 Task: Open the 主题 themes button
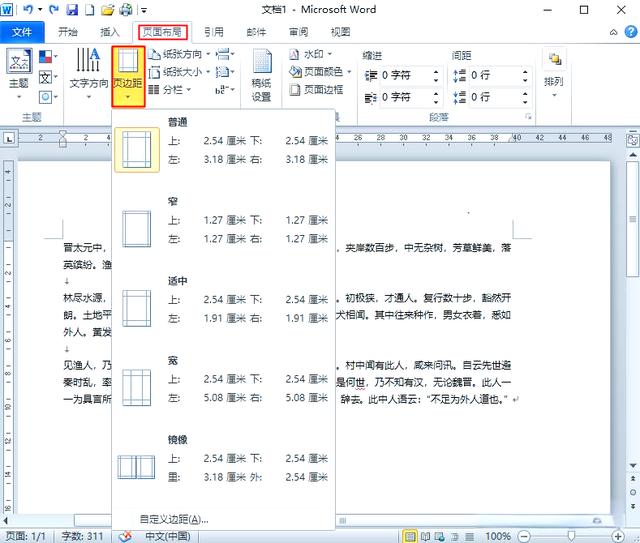point(19,74)
